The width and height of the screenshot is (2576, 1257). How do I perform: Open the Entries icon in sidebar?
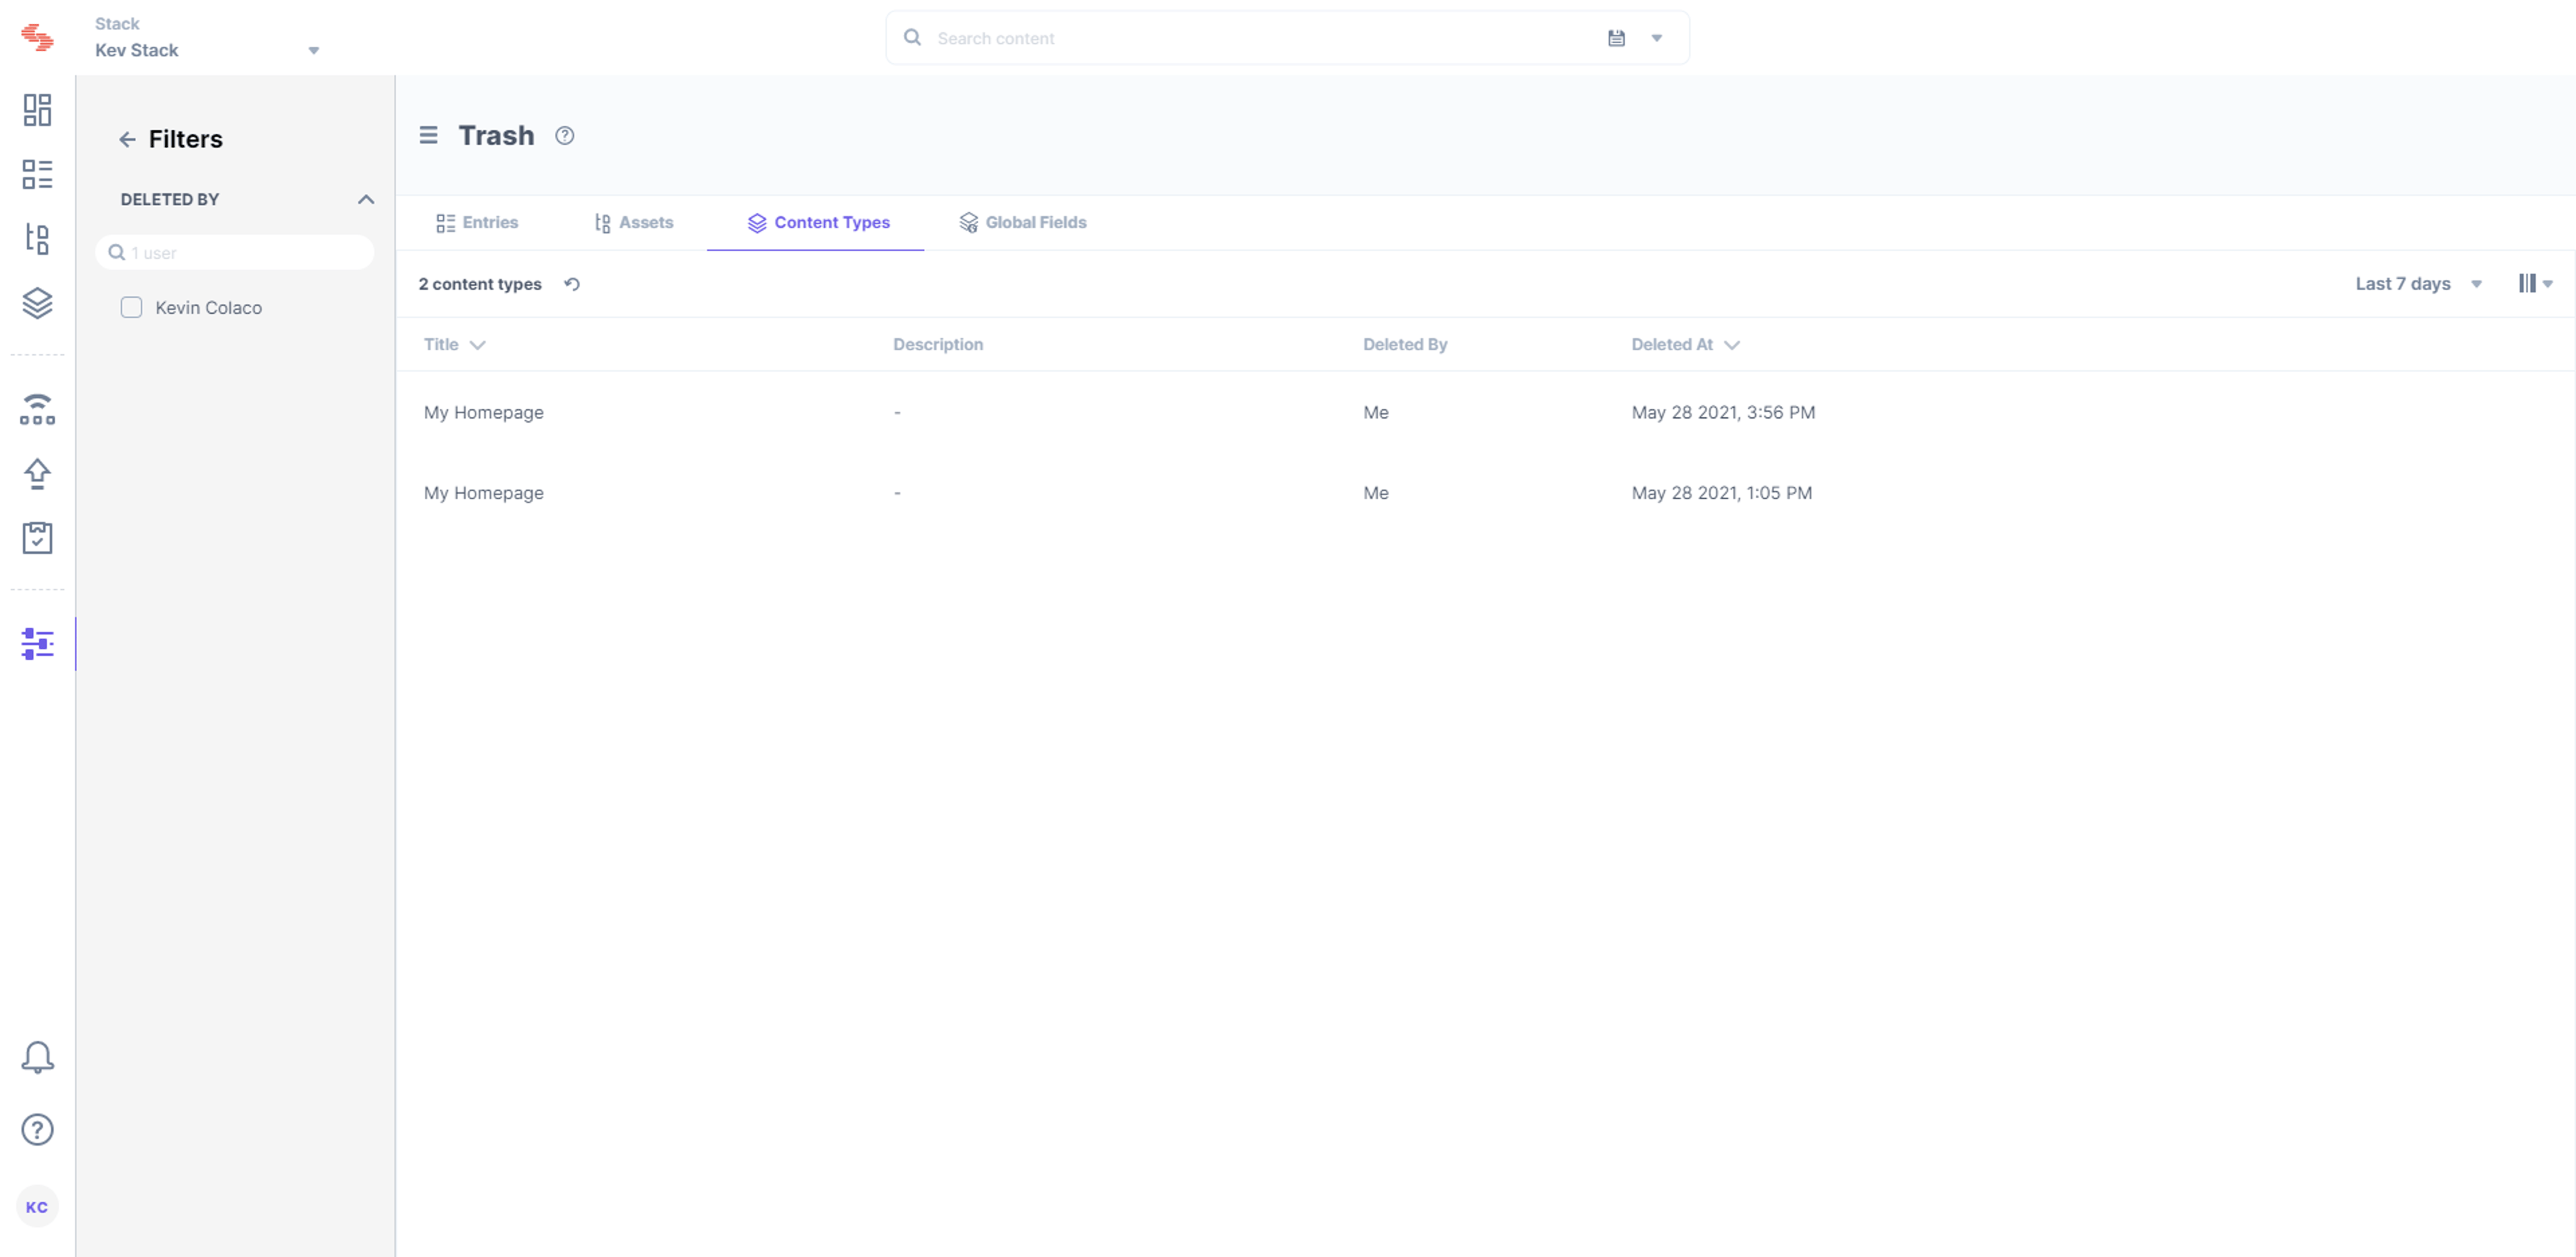tap(37, 174)
